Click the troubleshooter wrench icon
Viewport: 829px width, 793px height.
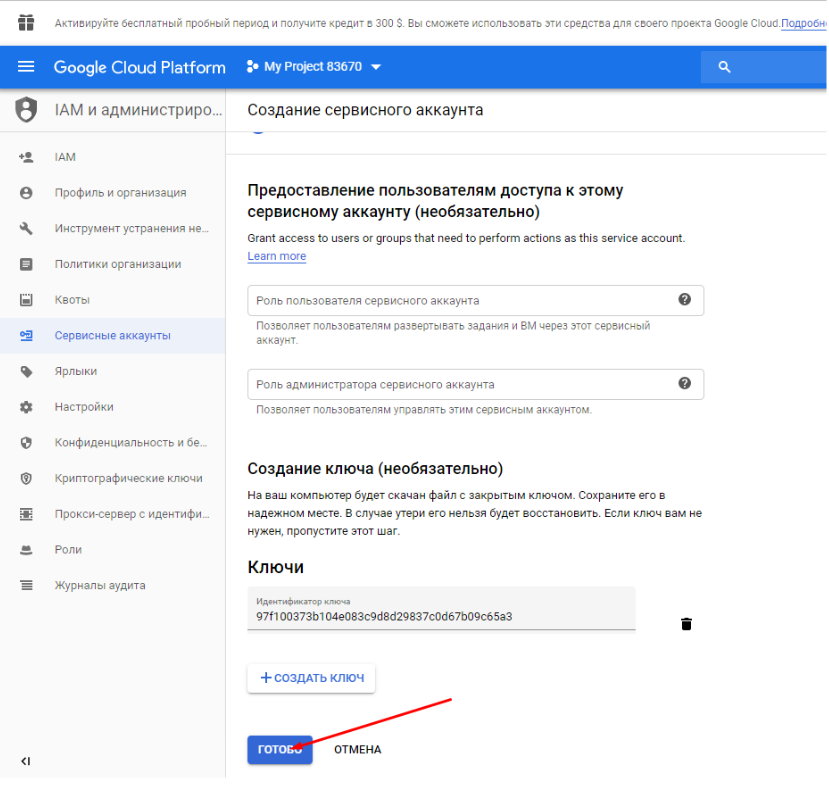click(x=26, y=228)
